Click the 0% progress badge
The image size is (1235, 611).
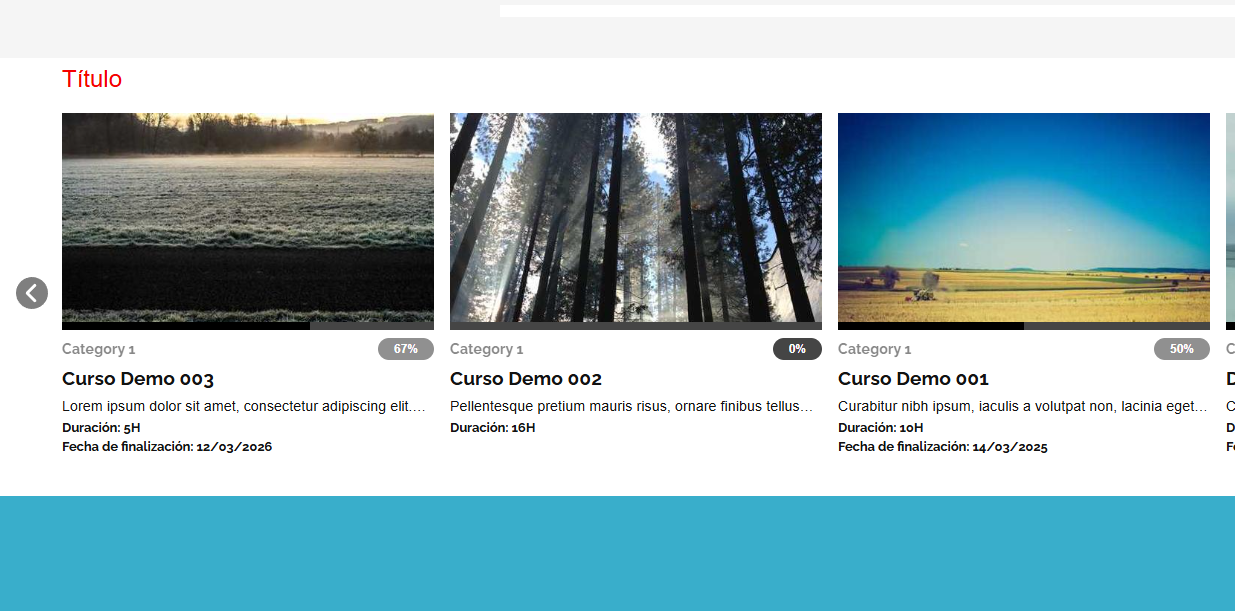(797, 349)
